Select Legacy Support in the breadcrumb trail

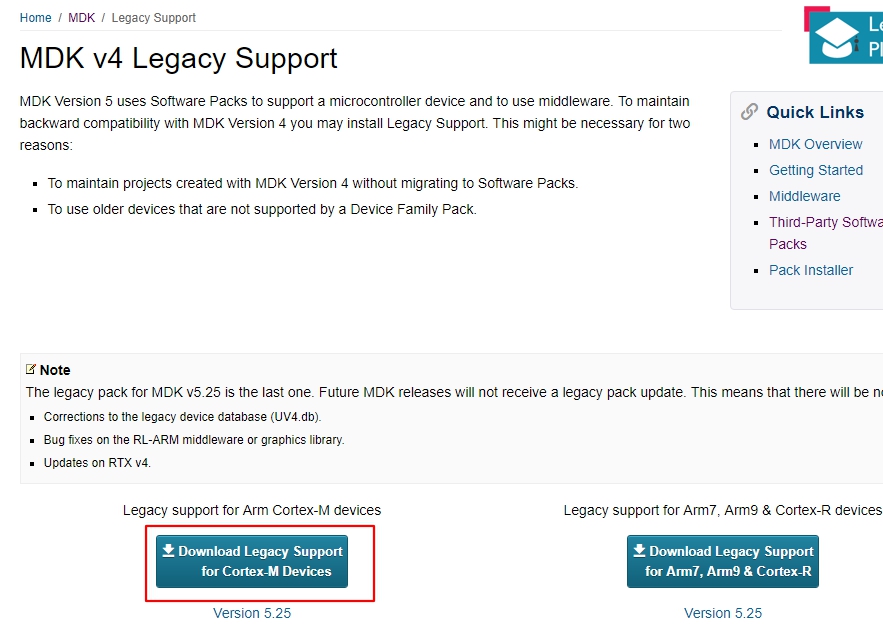[x=153, y=17]
